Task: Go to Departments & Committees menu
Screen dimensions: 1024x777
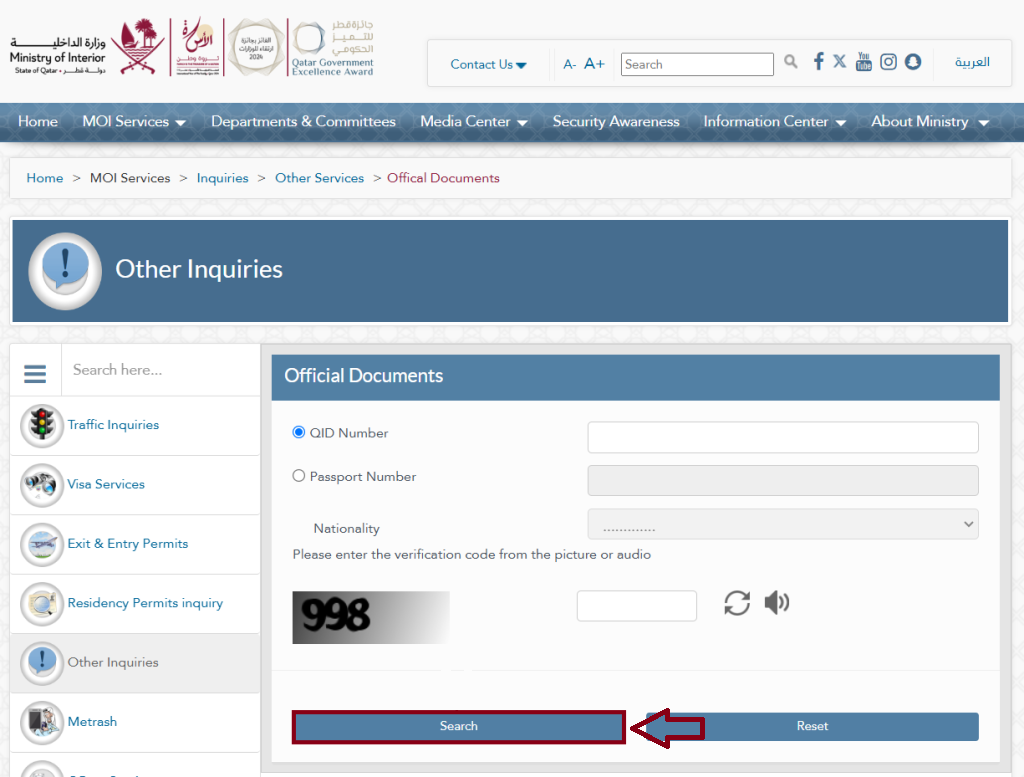Action: [303, 121]
